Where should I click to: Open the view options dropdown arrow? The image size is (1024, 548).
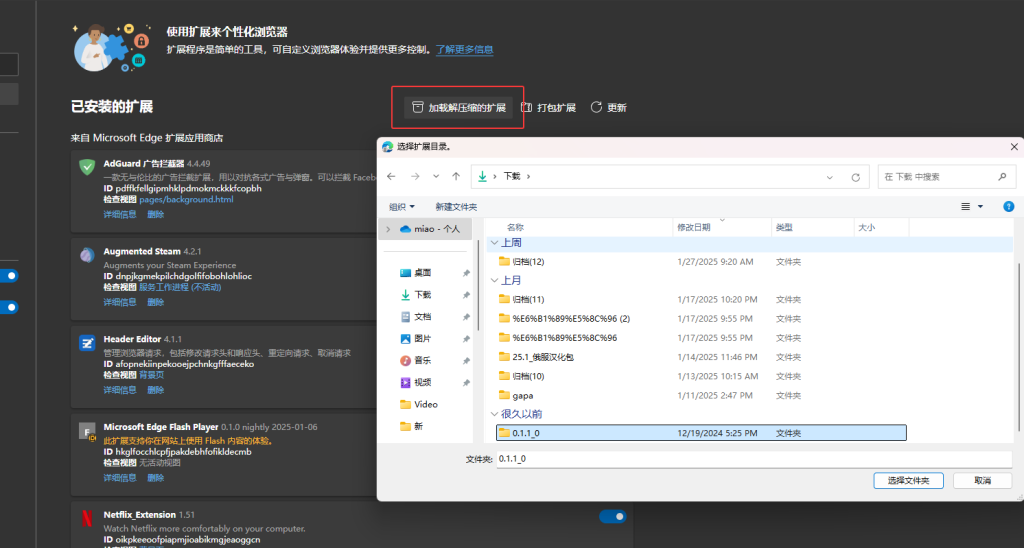pos(980,206)
